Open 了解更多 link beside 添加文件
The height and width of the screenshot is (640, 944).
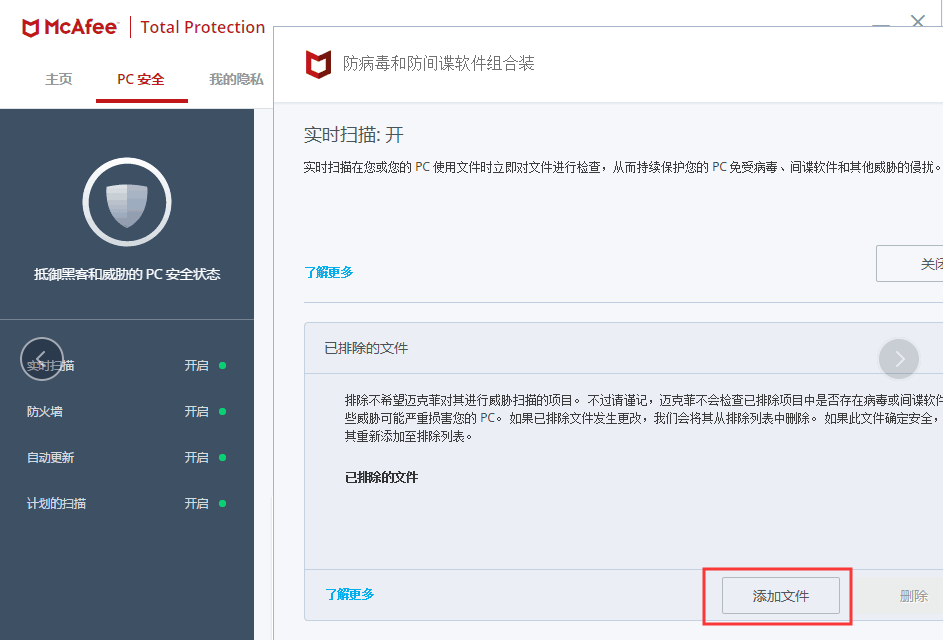[350, 595]
